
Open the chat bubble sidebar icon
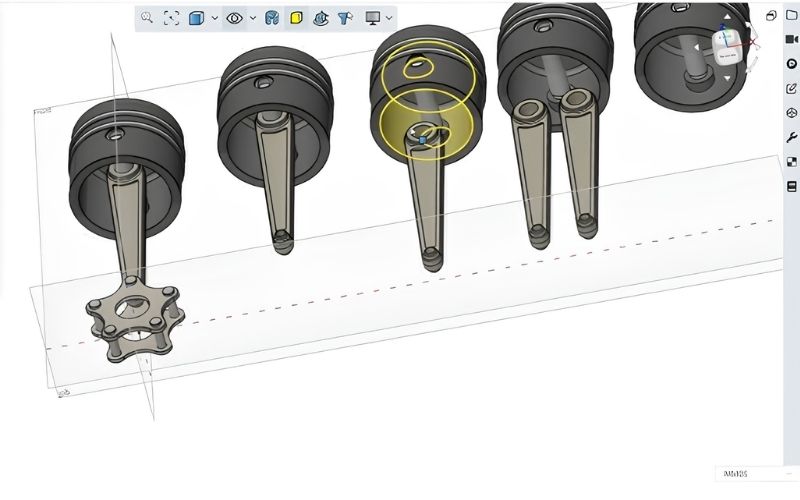792,64
